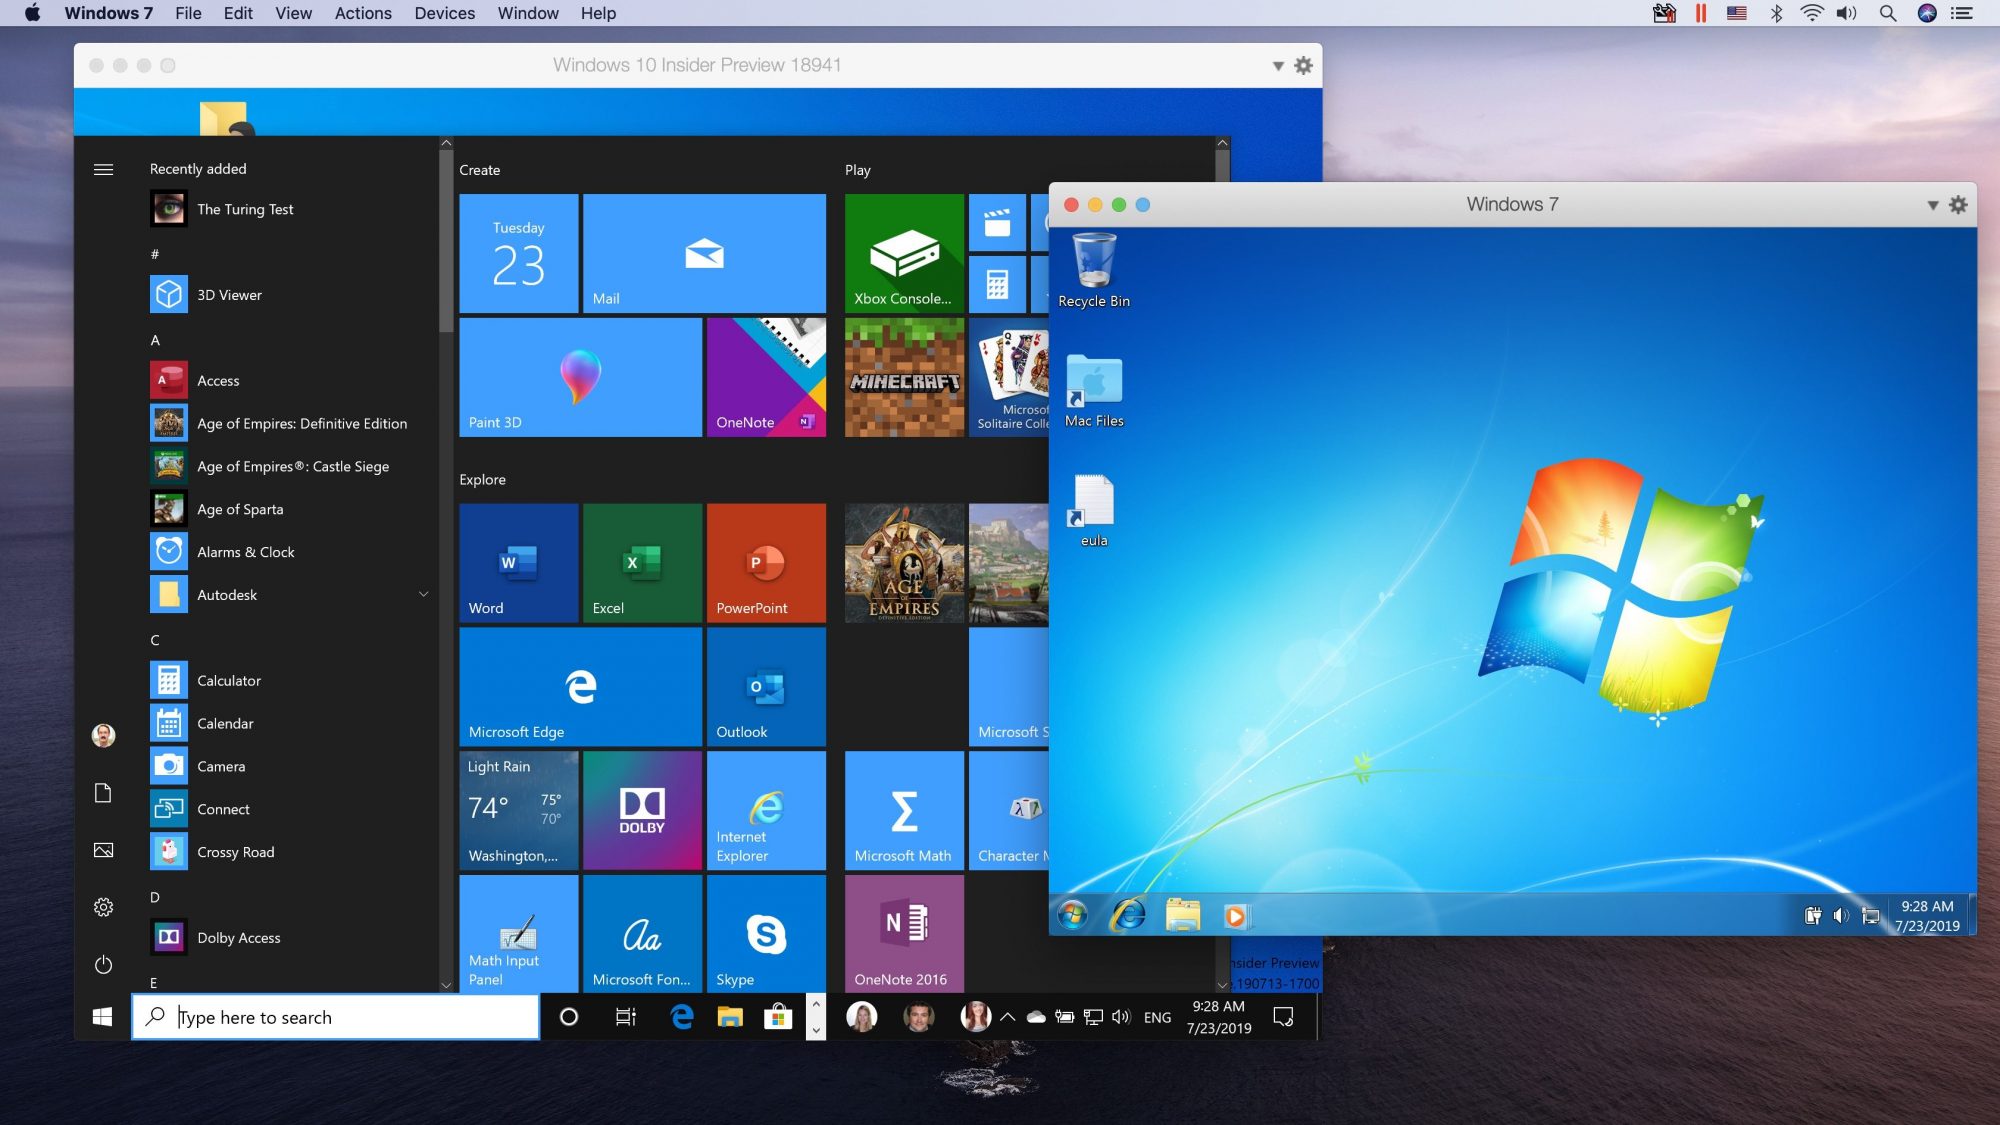Open Windows Explorer in Windows 7 taskbar

click(x=1182, y=915)
